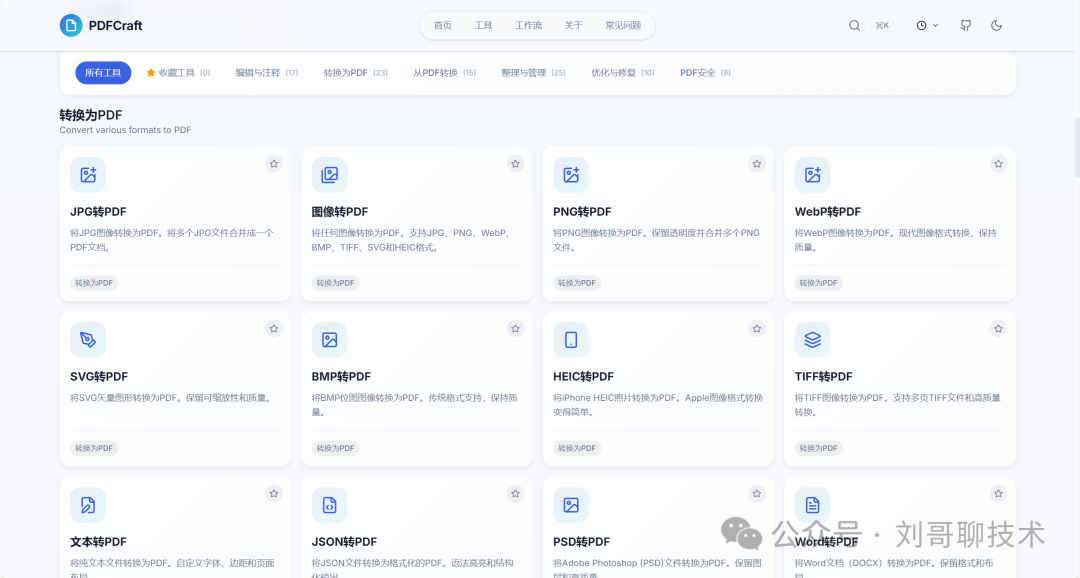Viewport: 1080px width, 578px height.
Task: Select the HEIC转PDF phone-shaped icon
Action: [x=571, y=339]
